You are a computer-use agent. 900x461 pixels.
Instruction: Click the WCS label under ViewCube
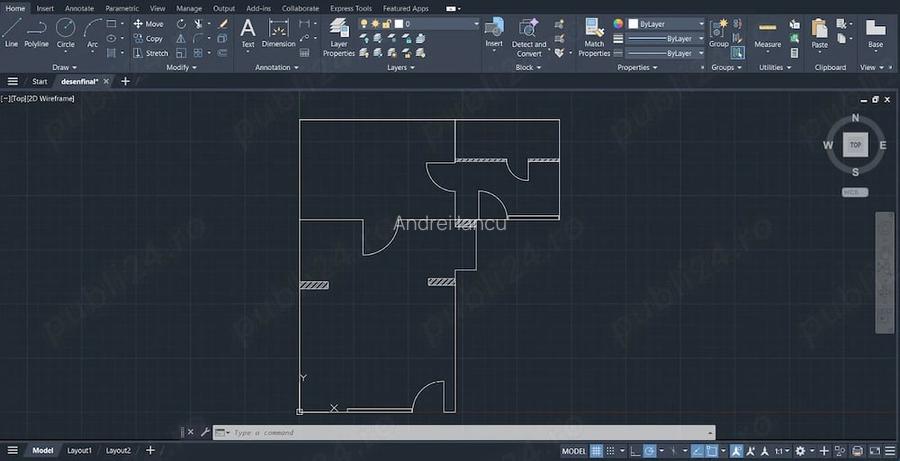(855, 192)
